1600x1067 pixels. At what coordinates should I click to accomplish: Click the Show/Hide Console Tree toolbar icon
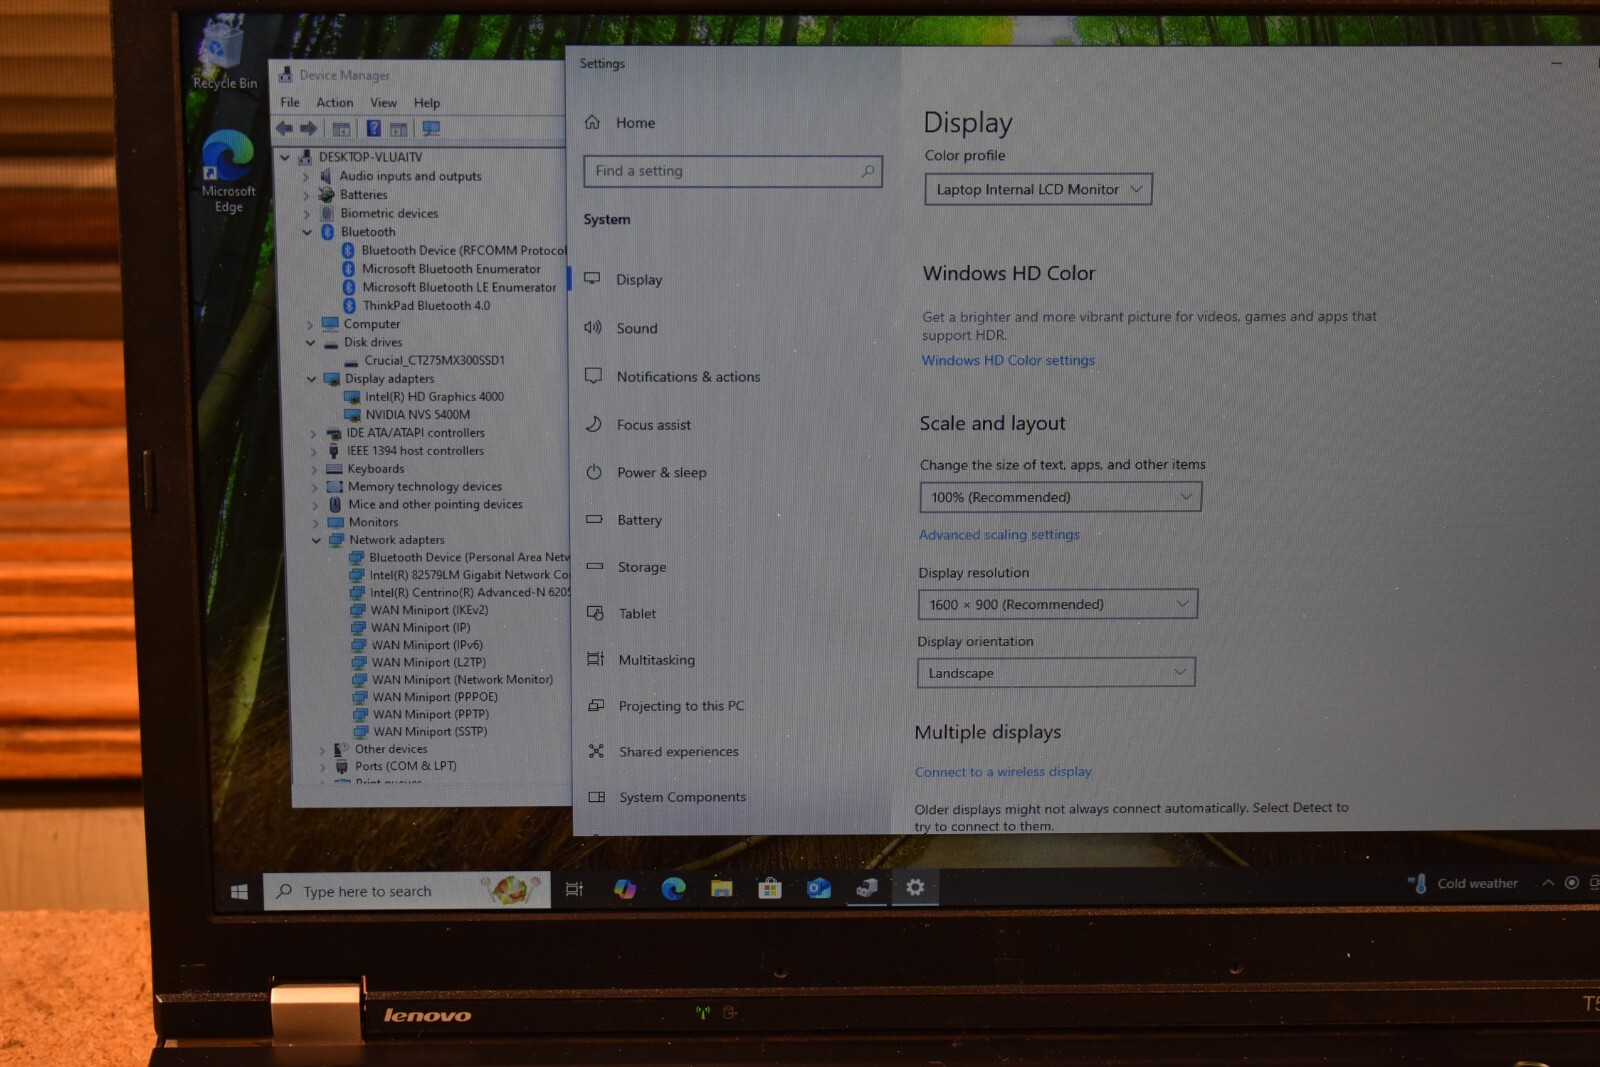[x=341, y=129]
